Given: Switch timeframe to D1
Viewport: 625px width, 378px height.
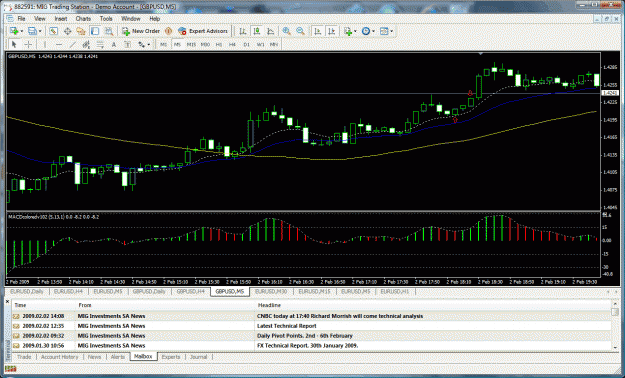Looking at the screenshot, I should point(246,45).
